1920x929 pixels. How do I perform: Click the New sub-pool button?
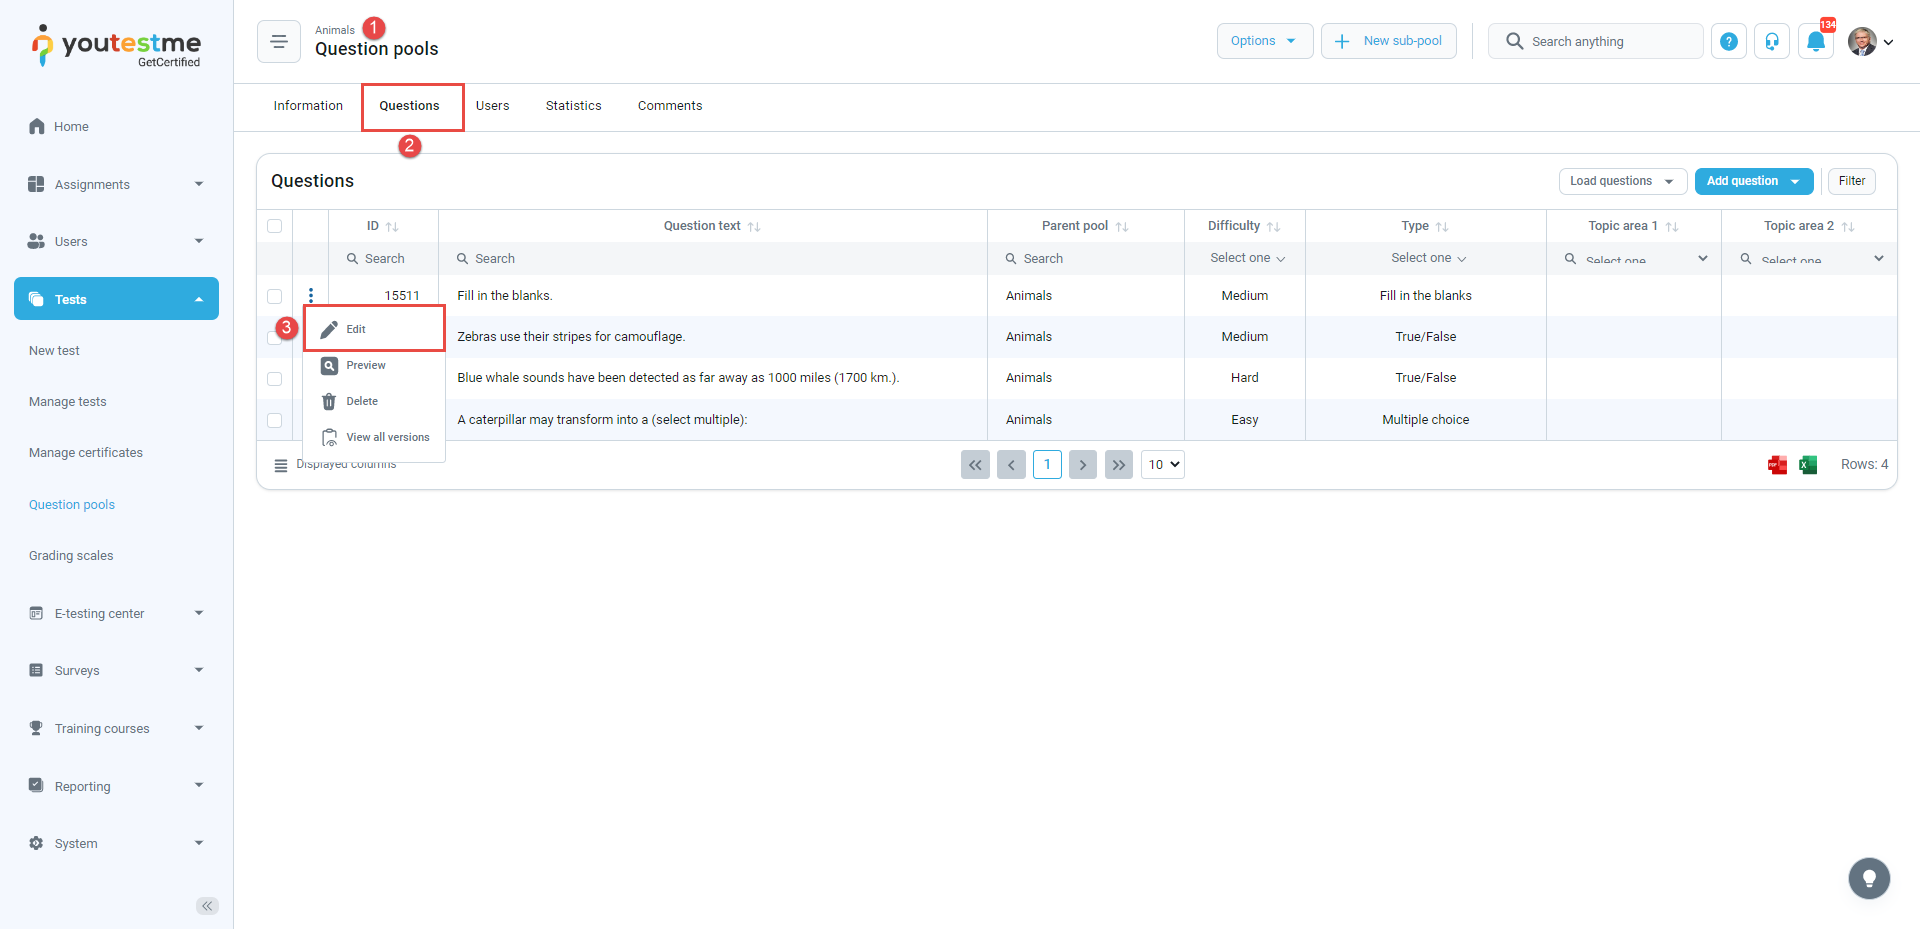[1388, 41]
